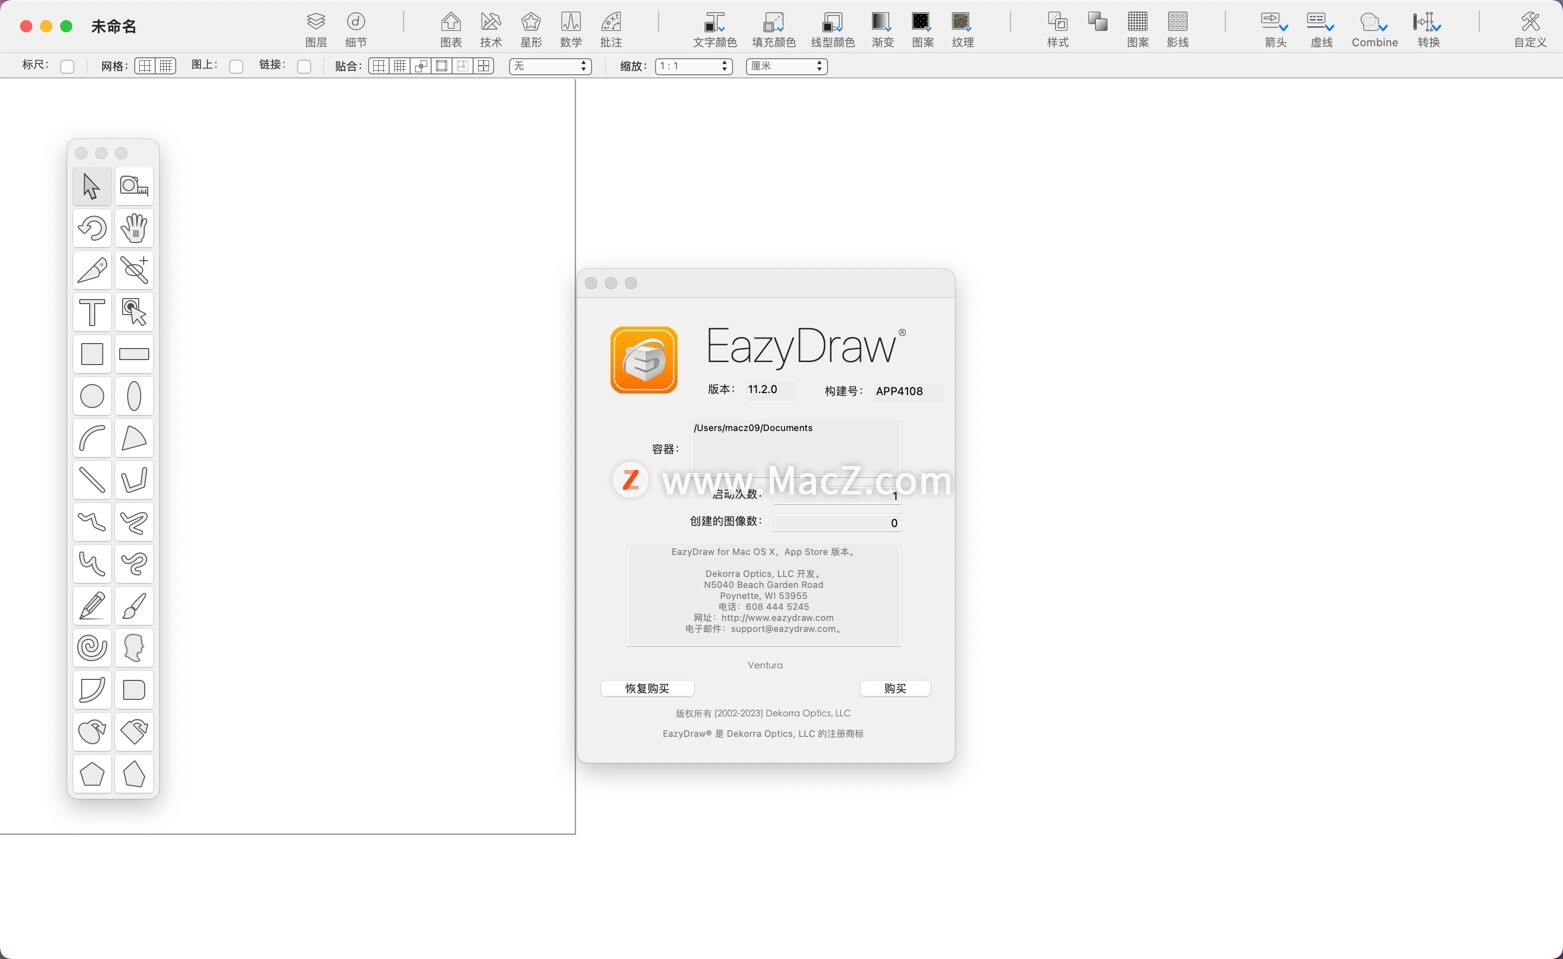Pick the wedge sector tool
This screenshot has height=959, width=1563.
[x=134, y=438]
